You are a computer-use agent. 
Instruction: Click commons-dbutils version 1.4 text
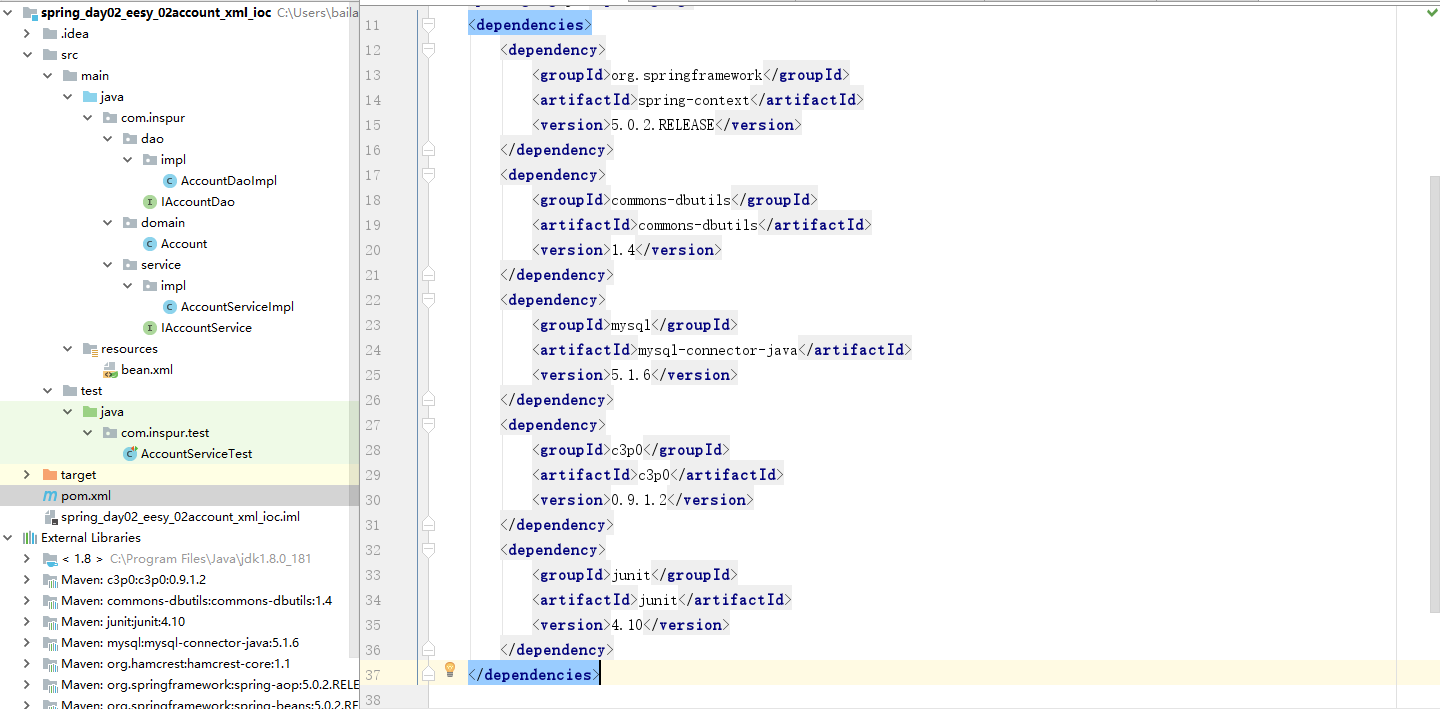click(x=623, y=250)
